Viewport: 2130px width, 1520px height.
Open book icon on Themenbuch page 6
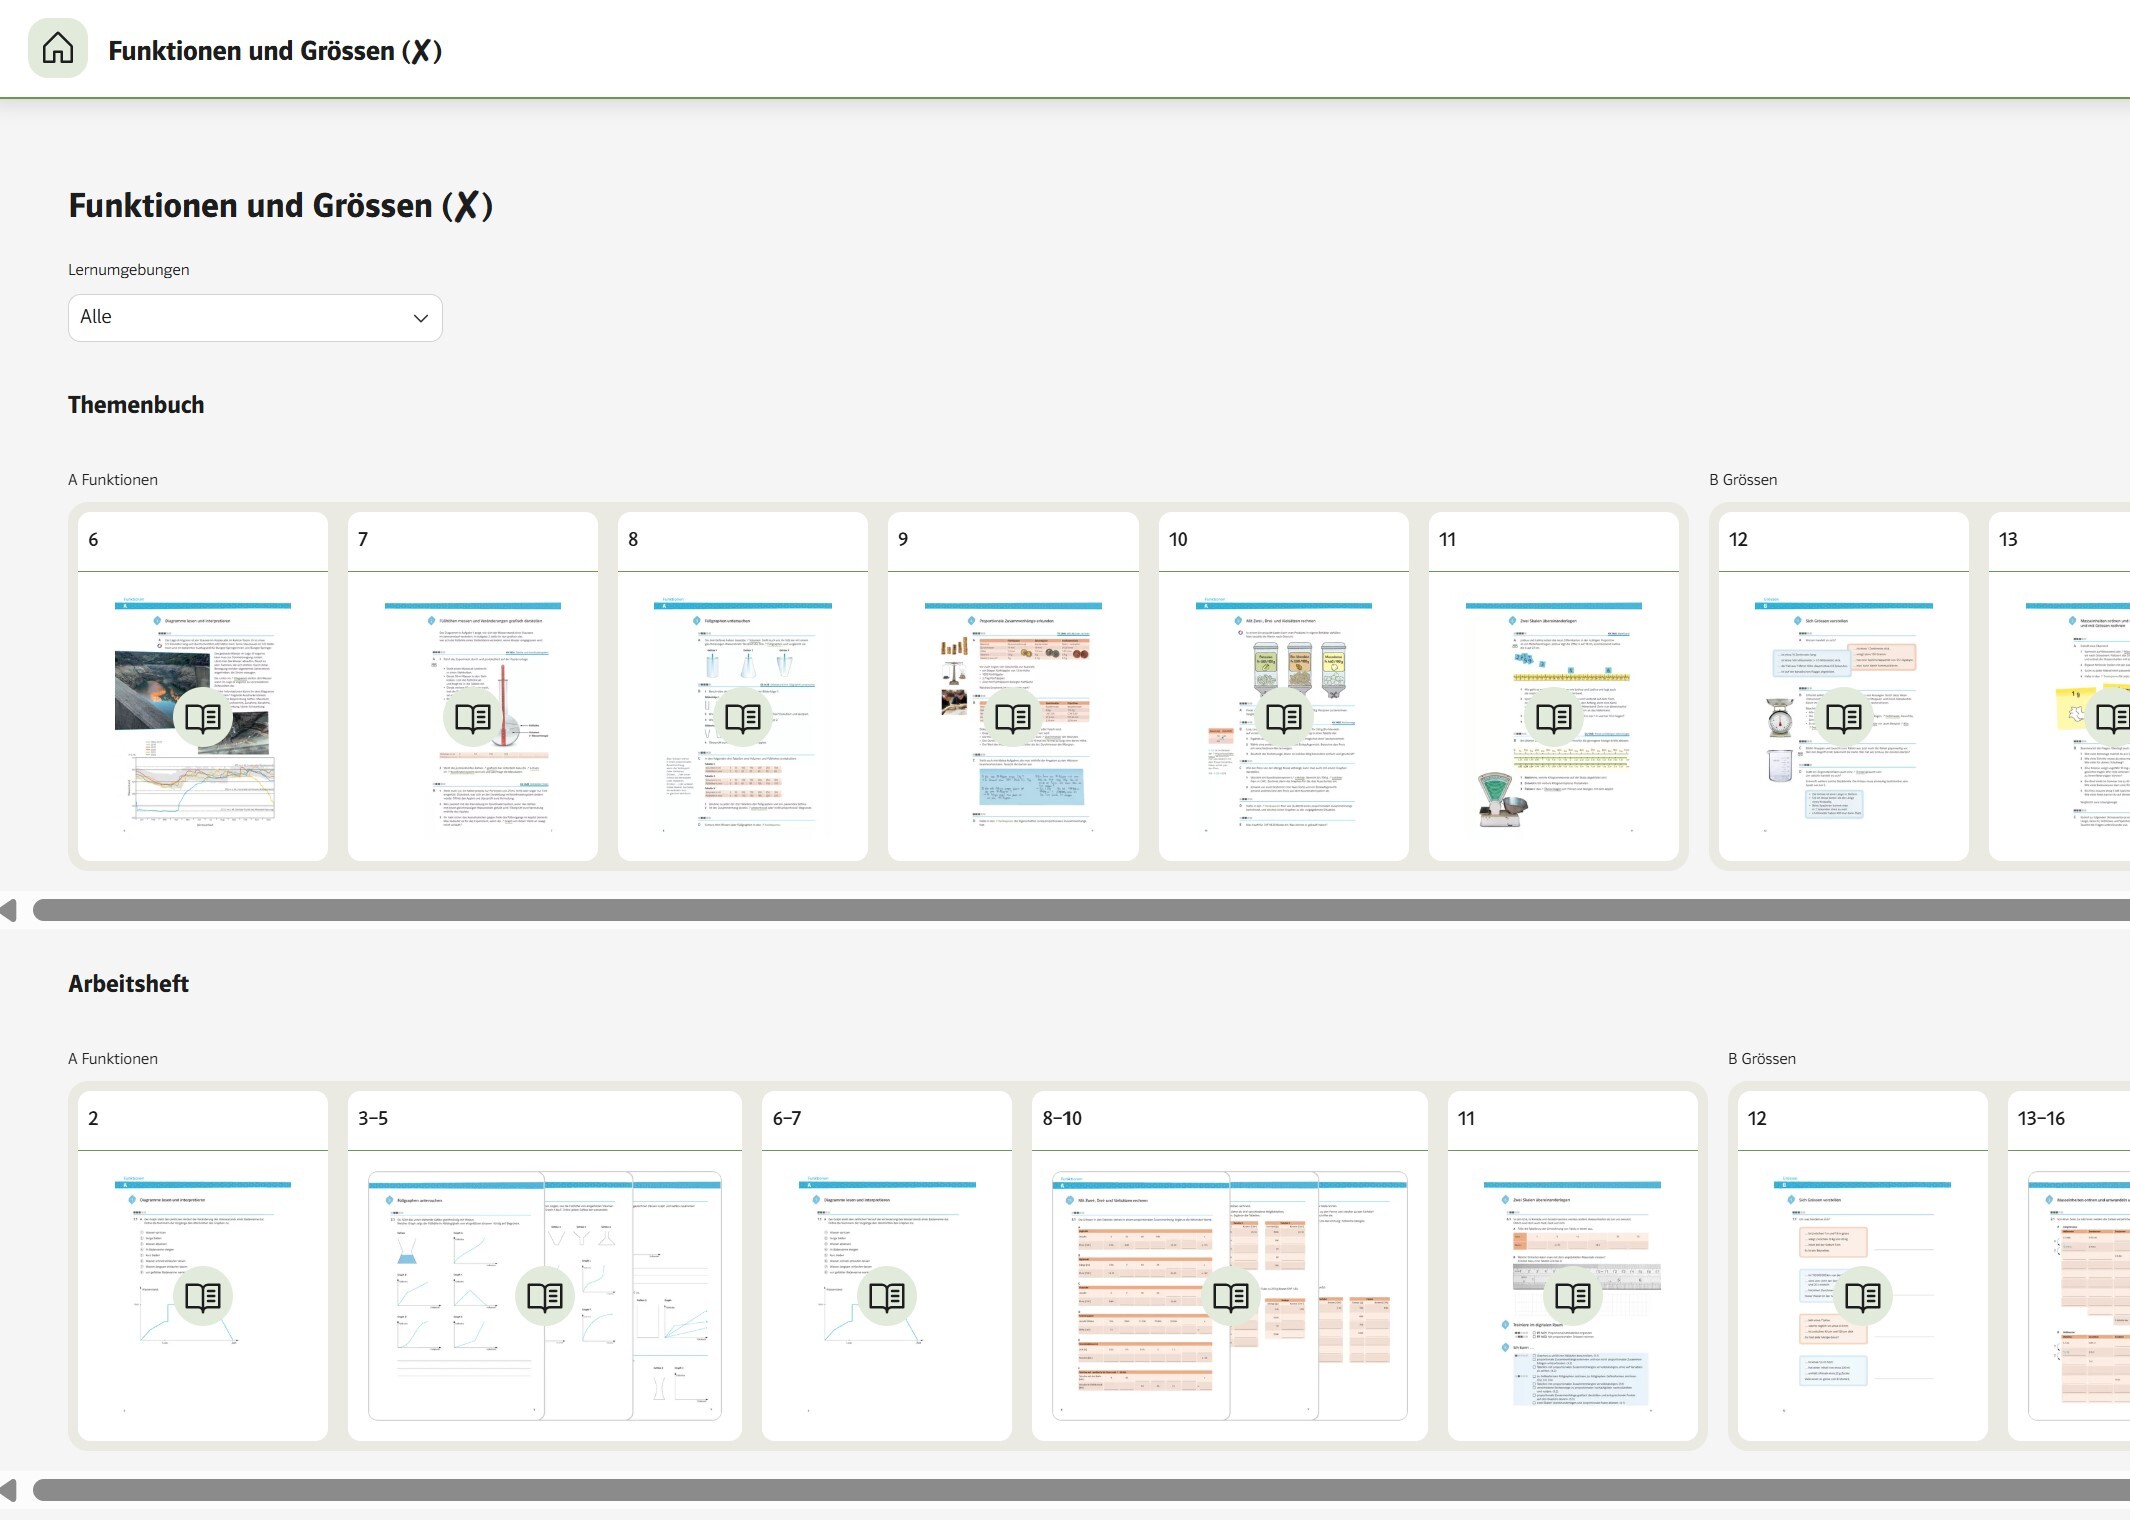point(203,717)
